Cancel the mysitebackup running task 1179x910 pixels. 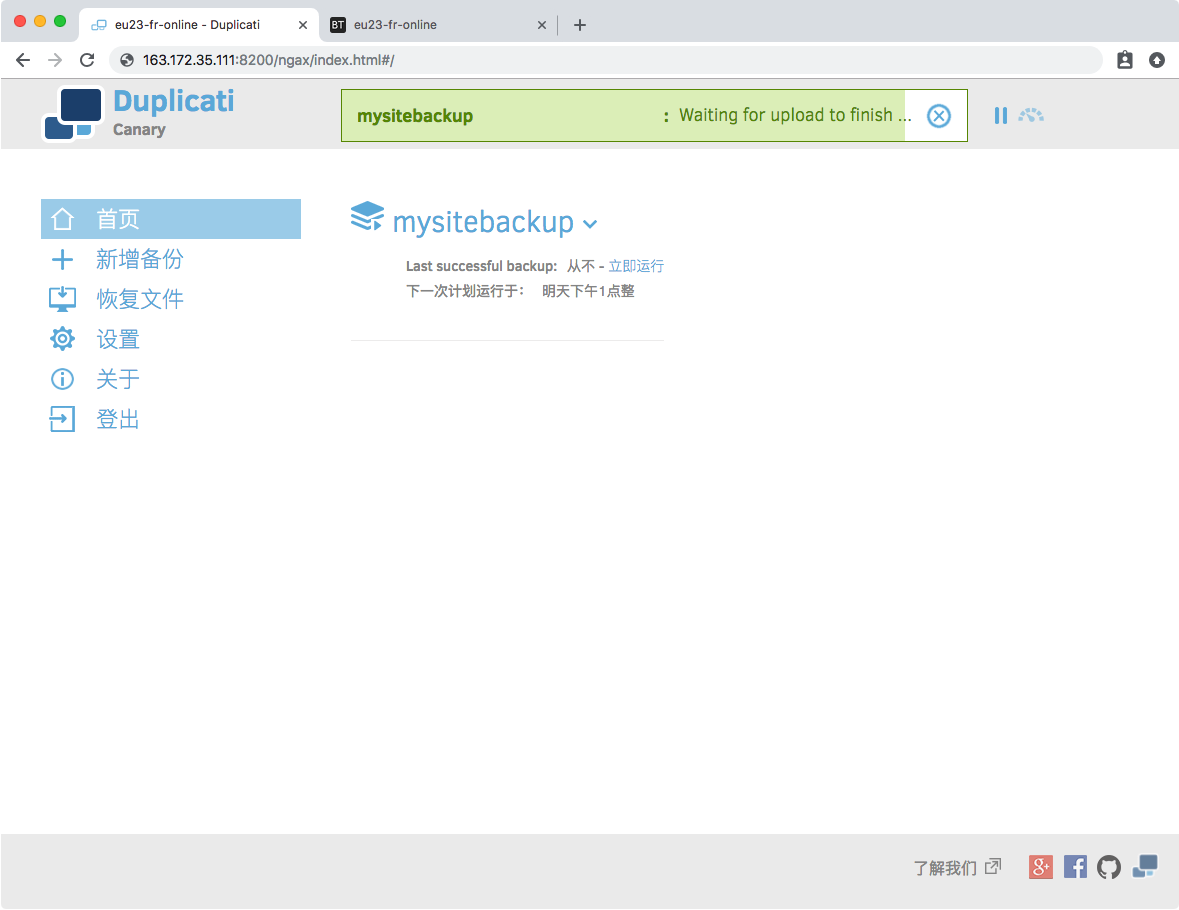[938, 116]
